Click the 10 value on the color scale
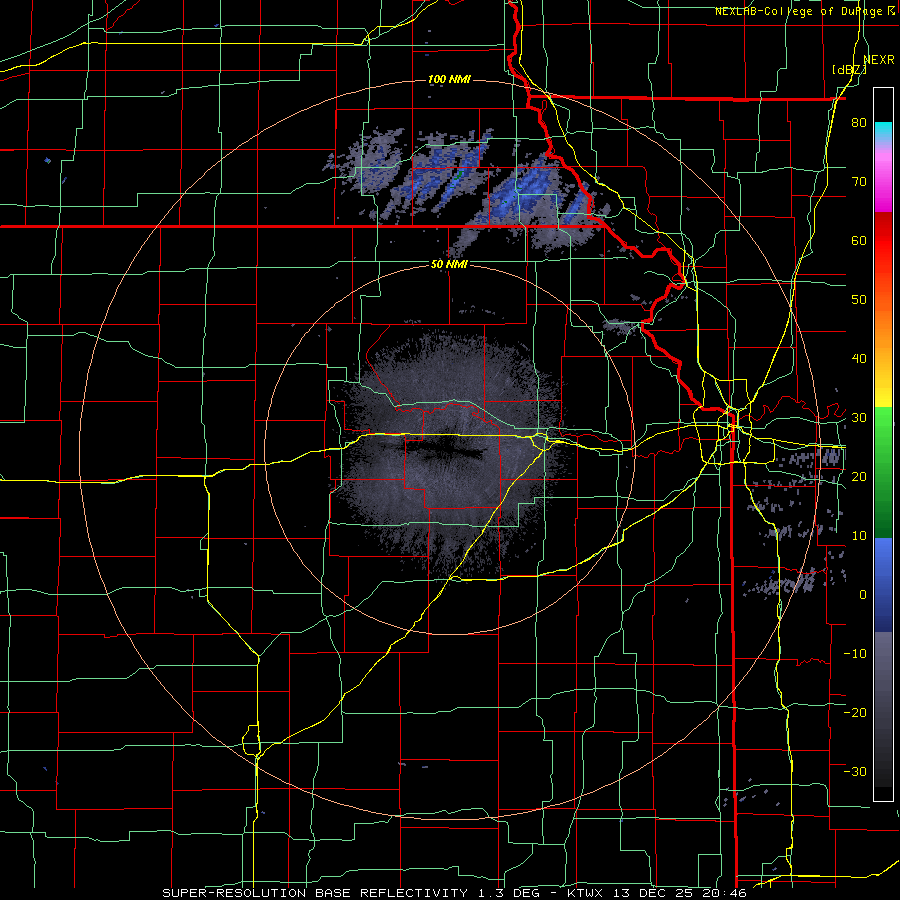This screenshot has height=900, width=900. click(x=859, y=536)
